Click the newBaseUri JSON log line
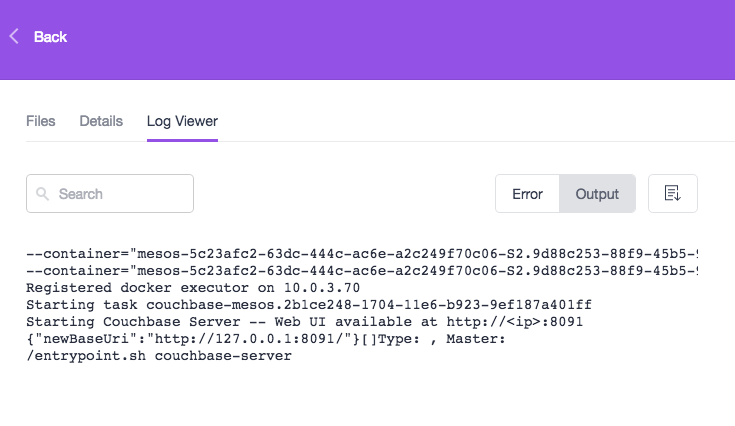This screenshot has height=426, width=735. pos(266,339)
